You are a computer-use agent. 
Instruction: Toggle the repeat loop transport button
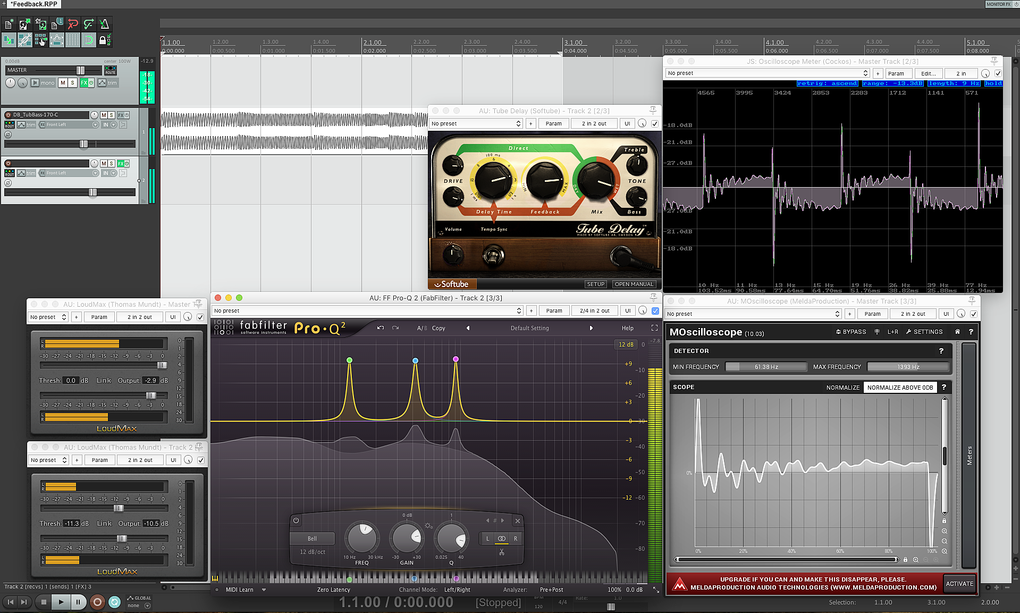click(114, 602)
